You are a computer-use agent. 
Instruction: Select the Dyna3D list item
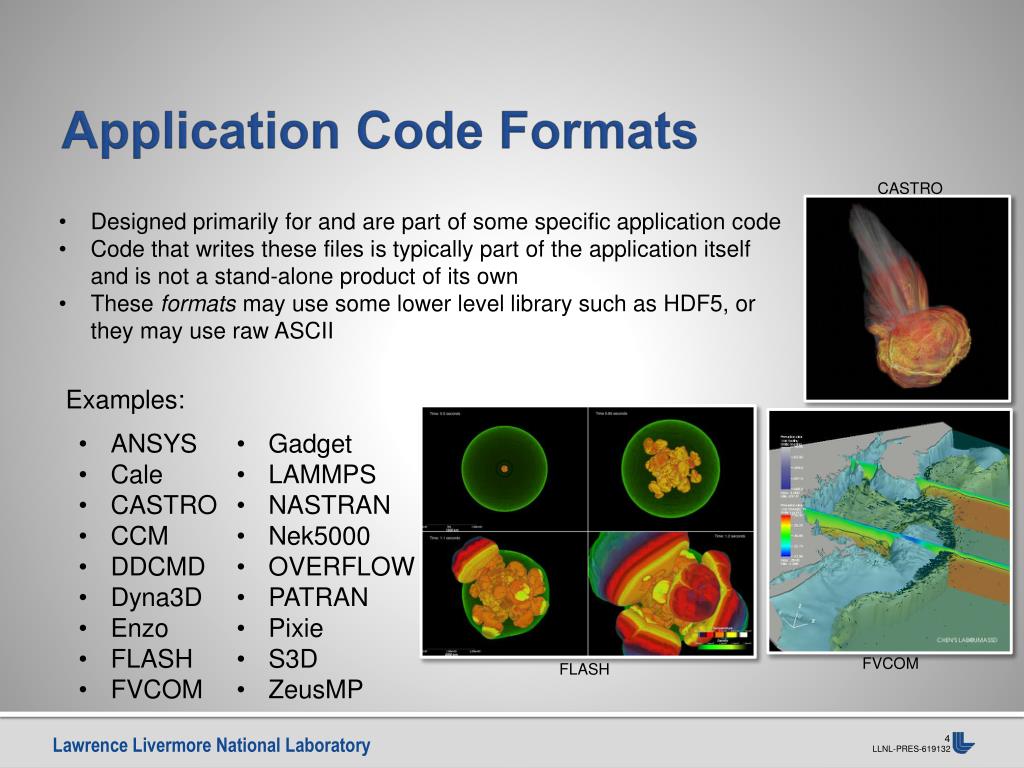pos(156,598)
